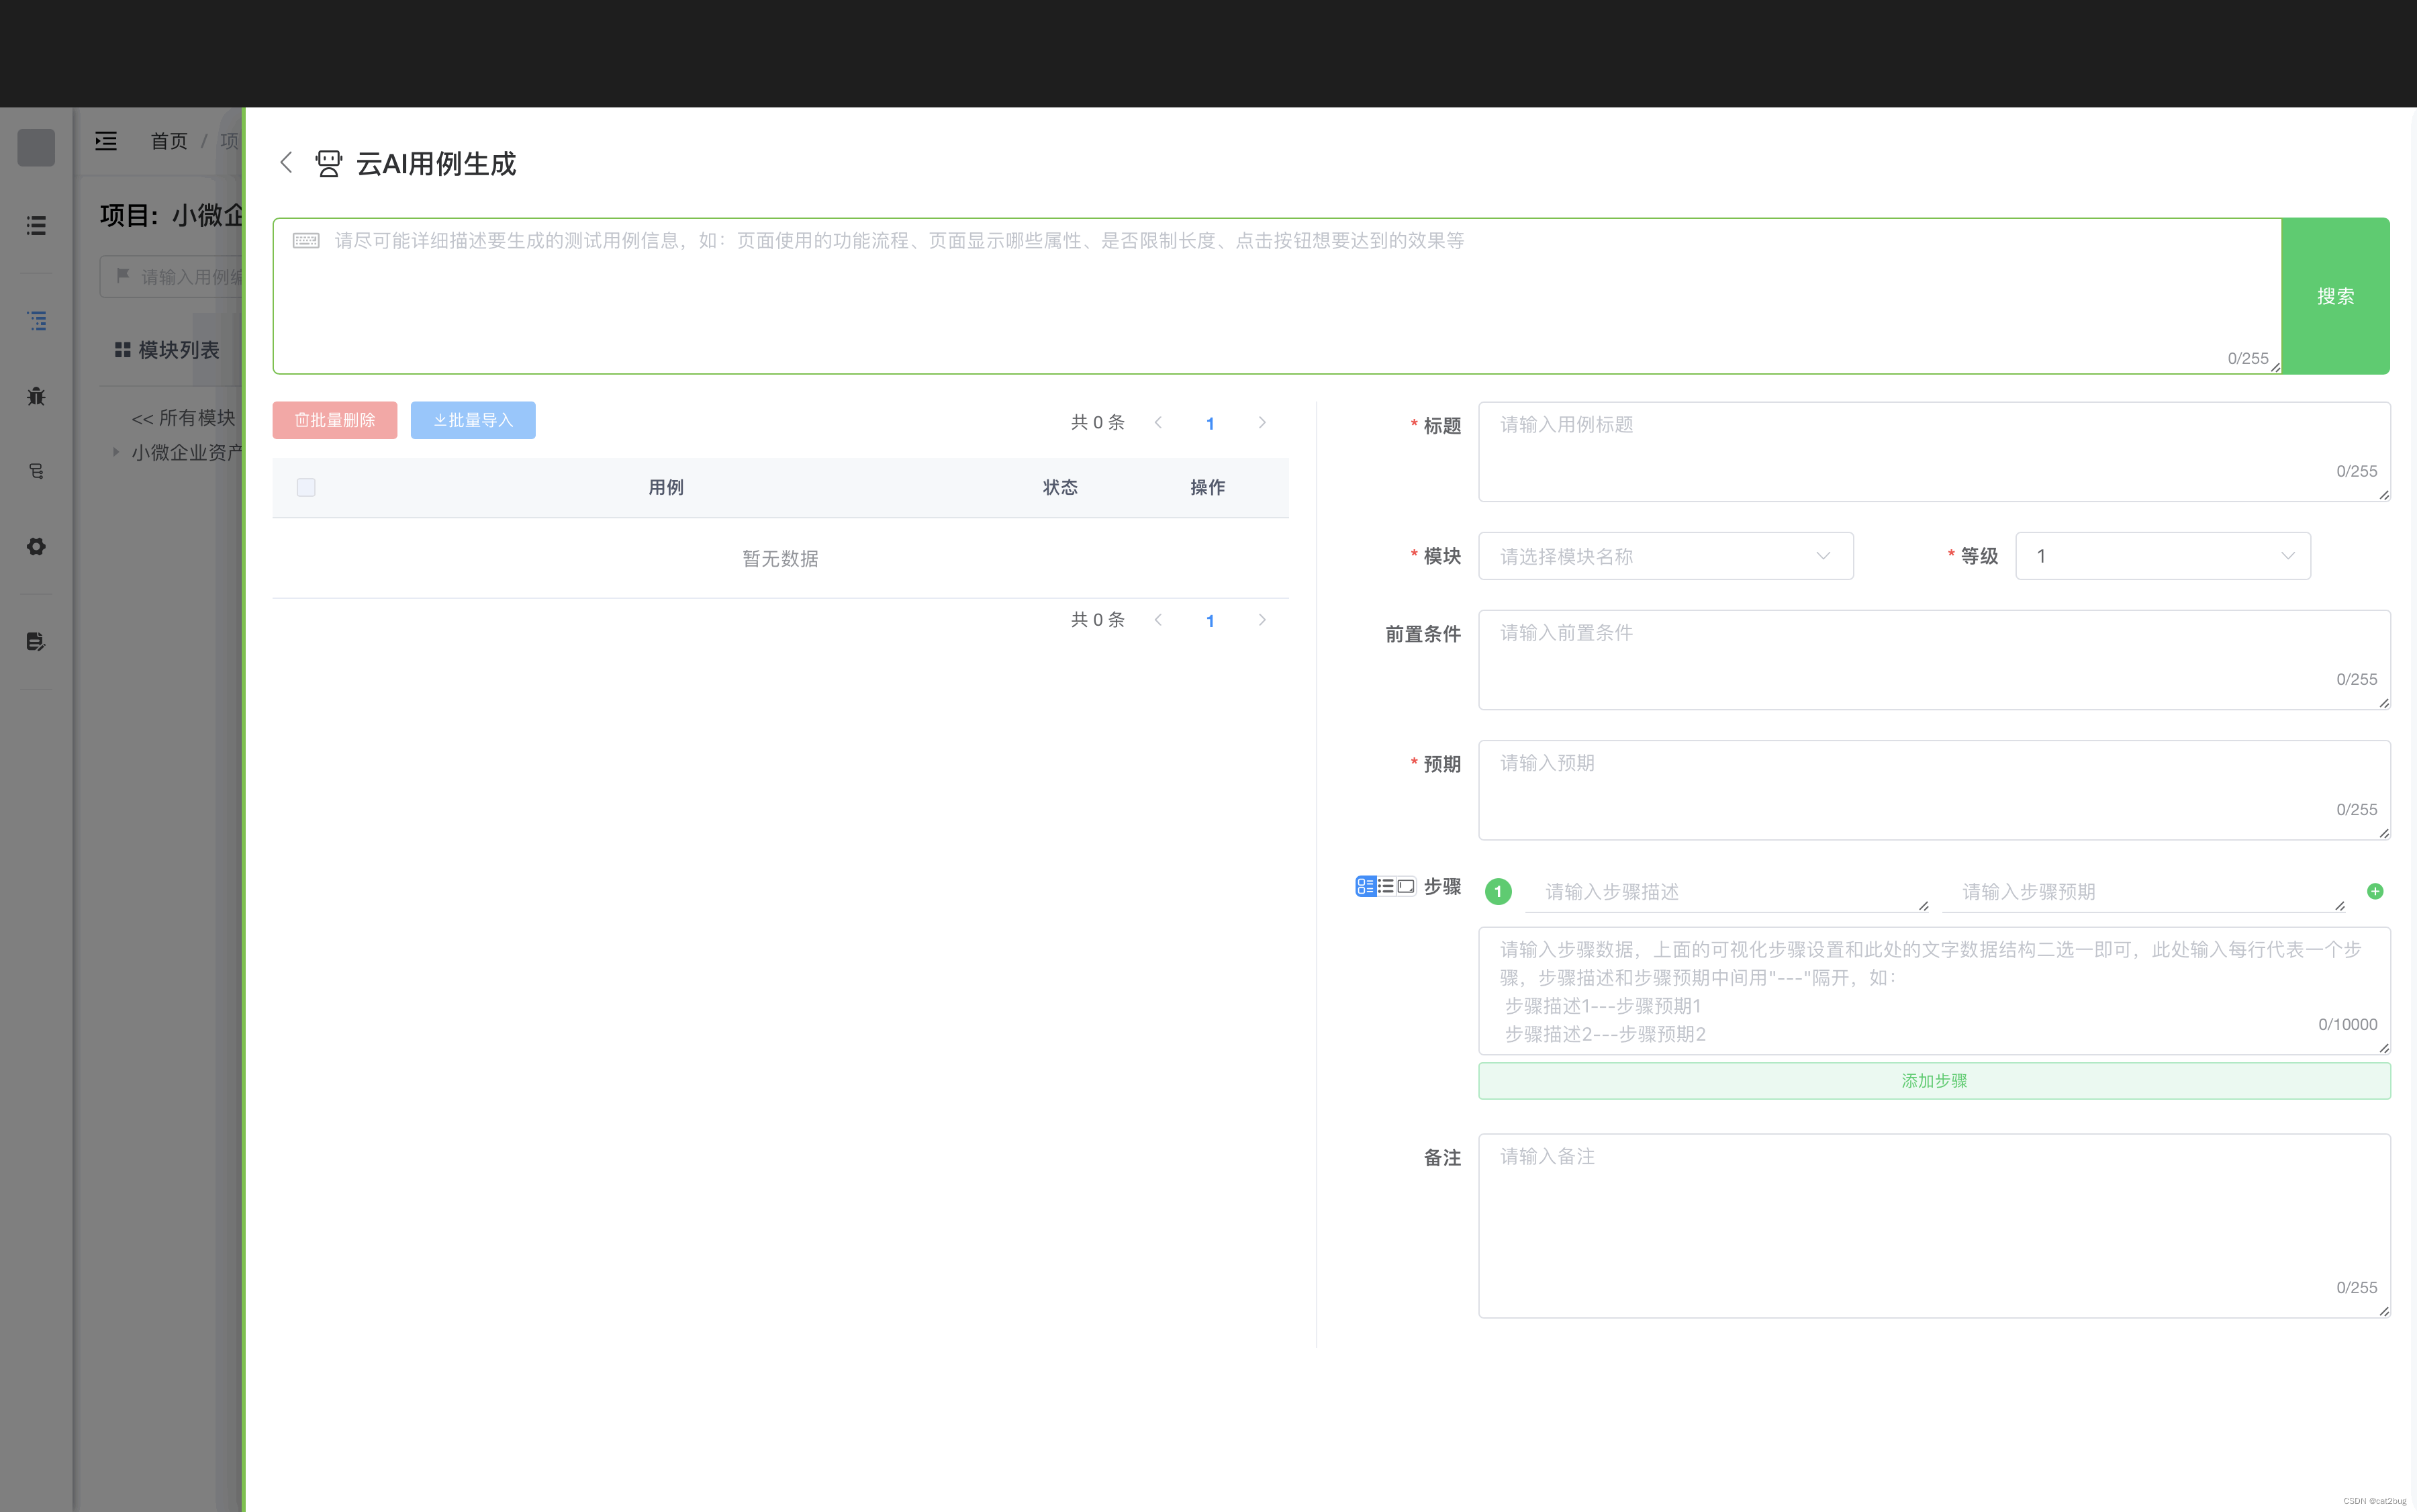Image resolution: width=2417 pixels, height=1512 pixels.
Task: Focus the AI test case description textarea
Action: point(1277,296)
